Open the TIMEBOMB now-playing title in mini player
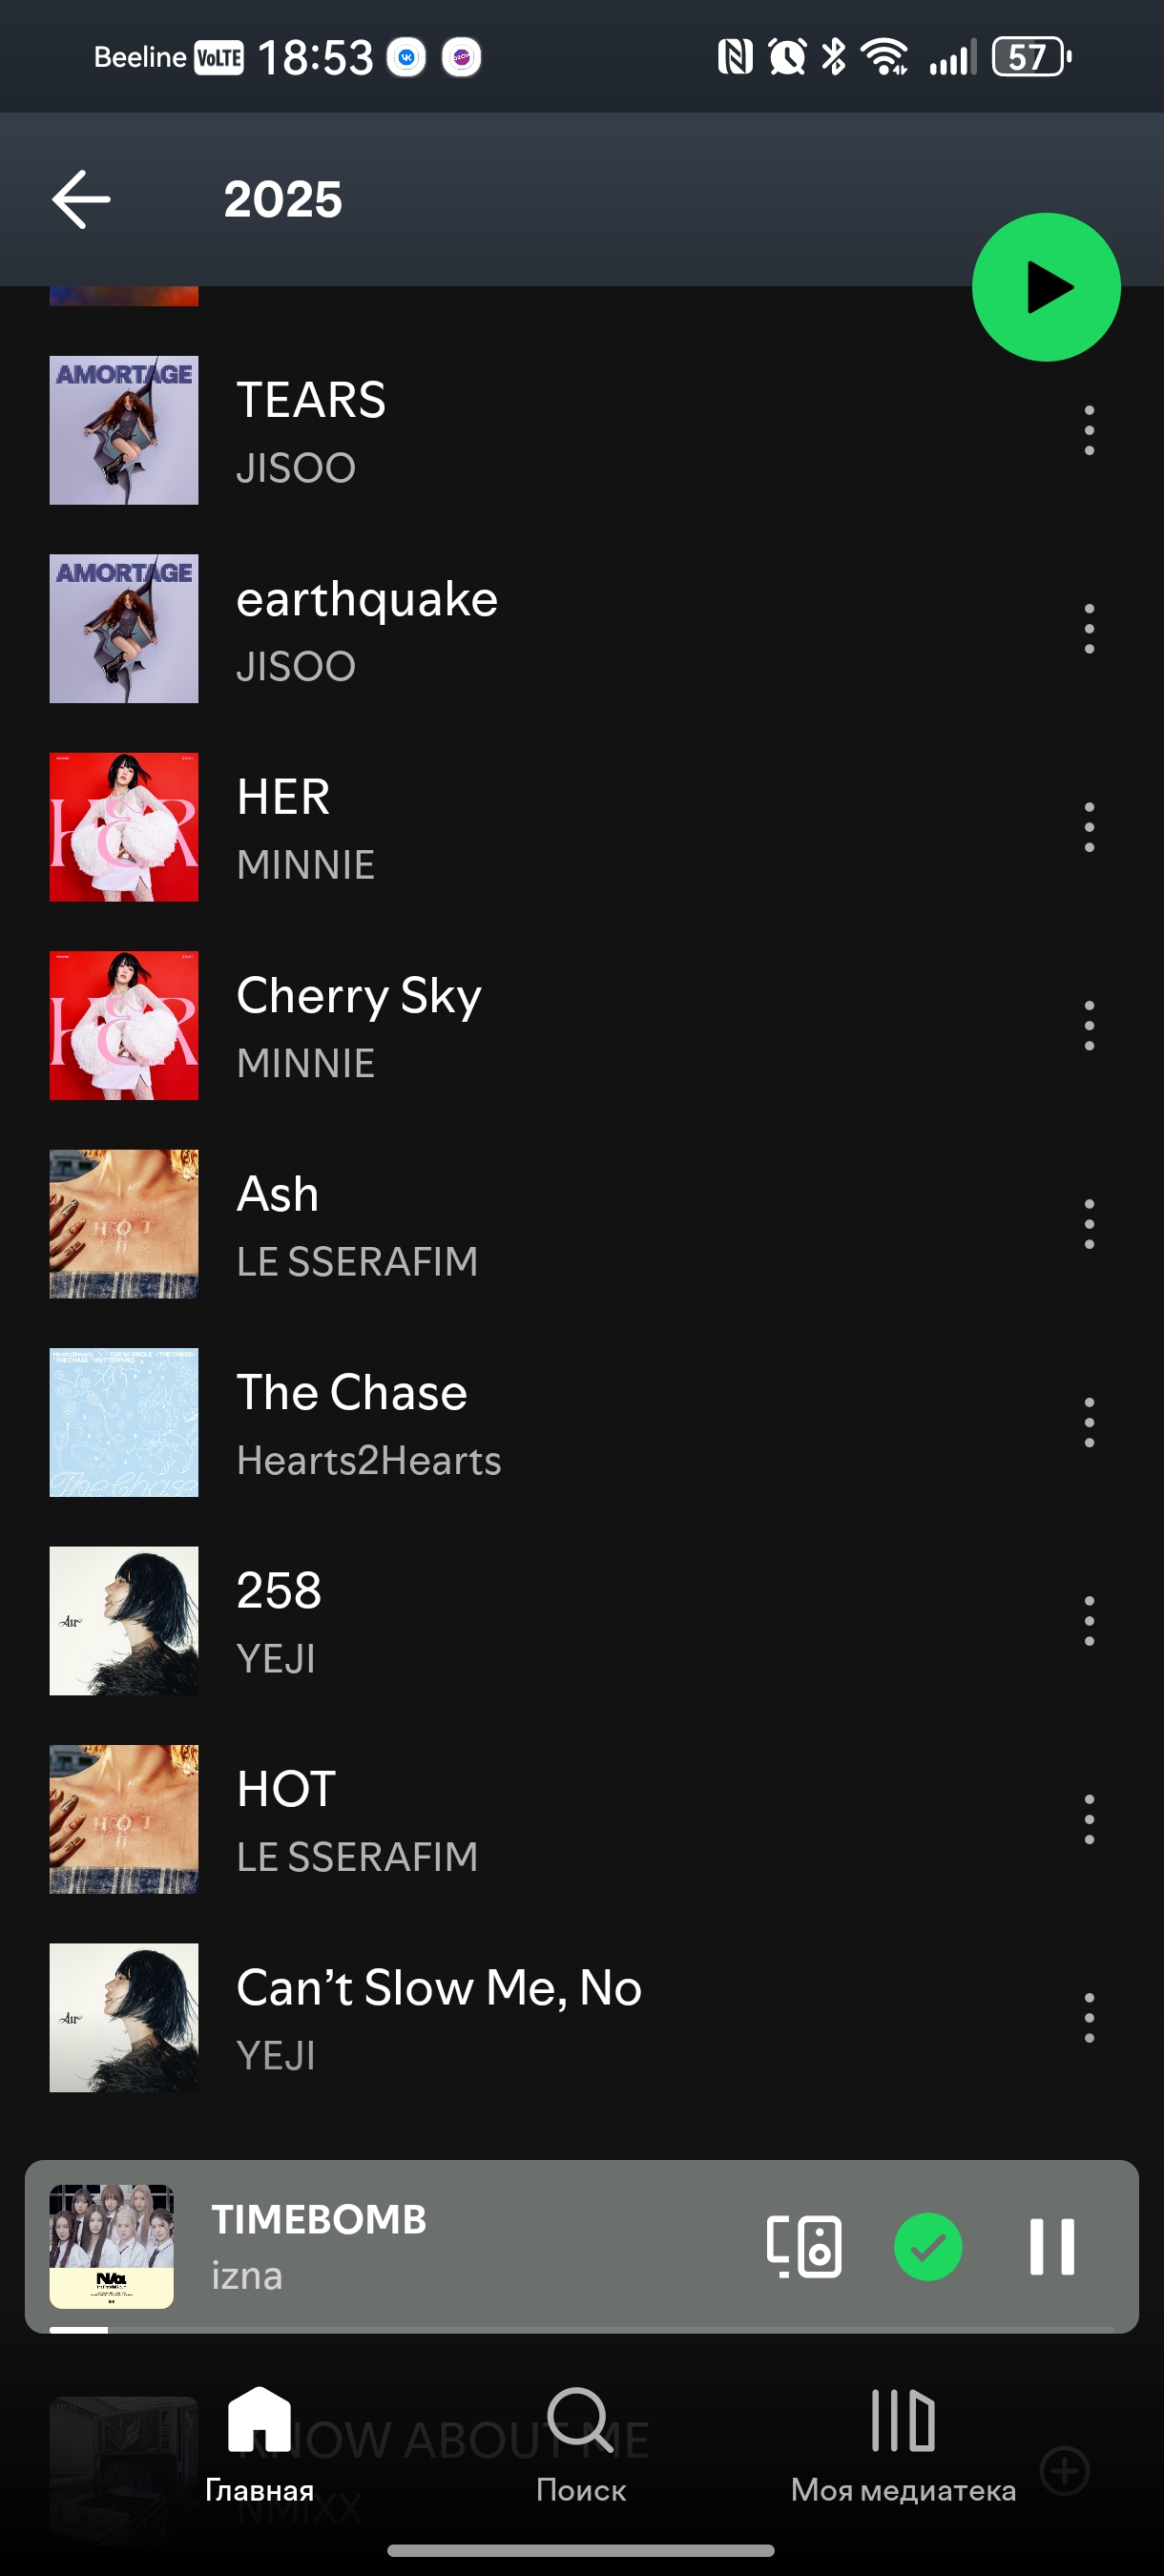 (x=319, y=2219)
